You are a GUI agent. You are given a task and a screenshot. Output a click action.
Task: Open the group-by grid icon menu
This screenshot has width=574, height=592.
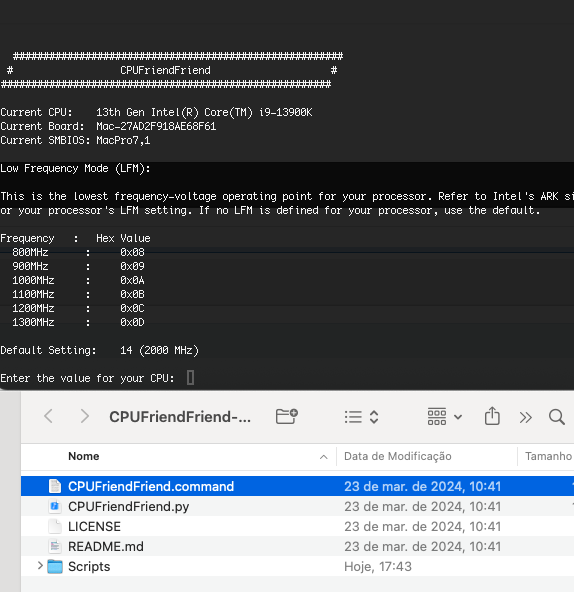pyautogui.click(x=444, y=417)
